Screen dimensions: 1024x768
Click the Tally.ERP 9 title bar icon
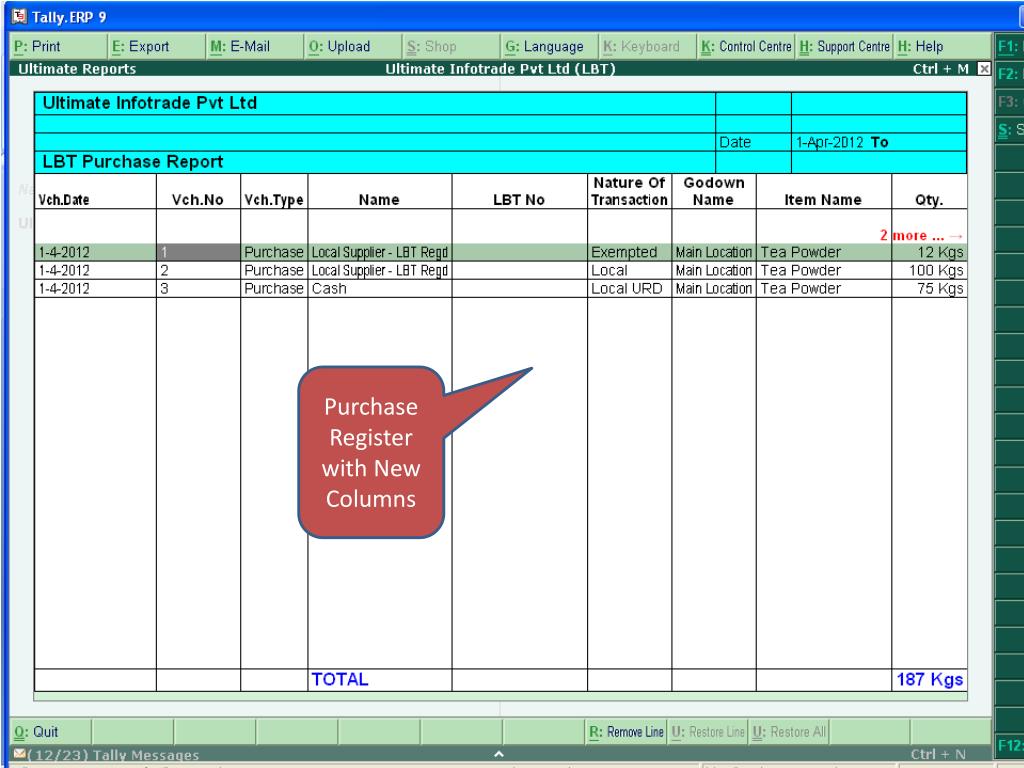tap(20, 16)
